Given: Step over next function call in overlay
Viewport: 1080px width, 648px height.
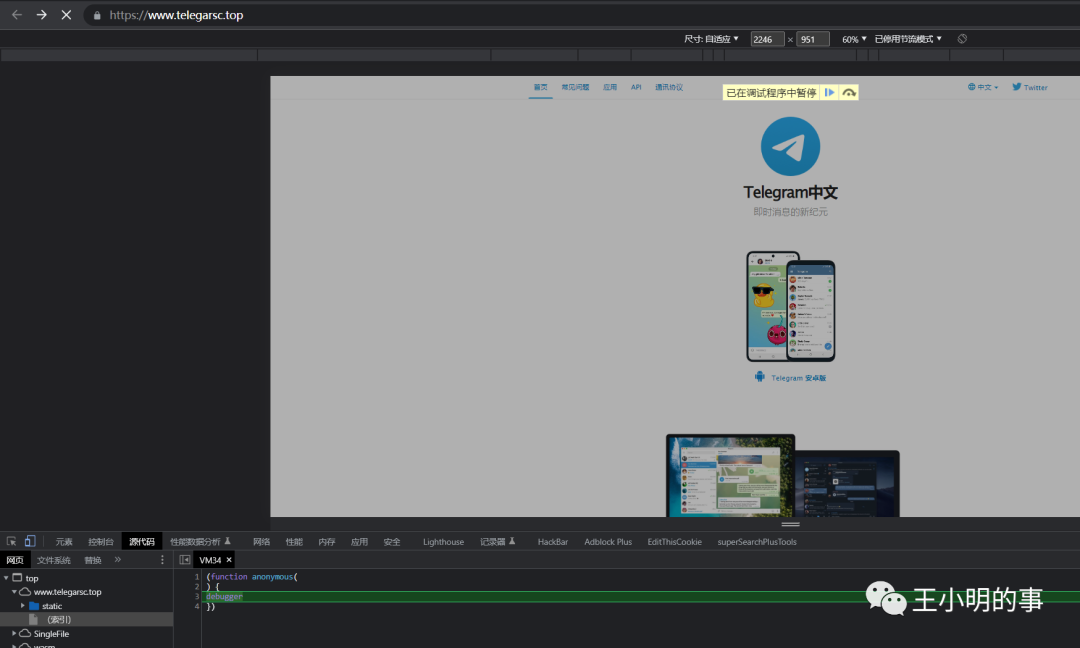Looking at the screenshot, I should click(849, 92).
